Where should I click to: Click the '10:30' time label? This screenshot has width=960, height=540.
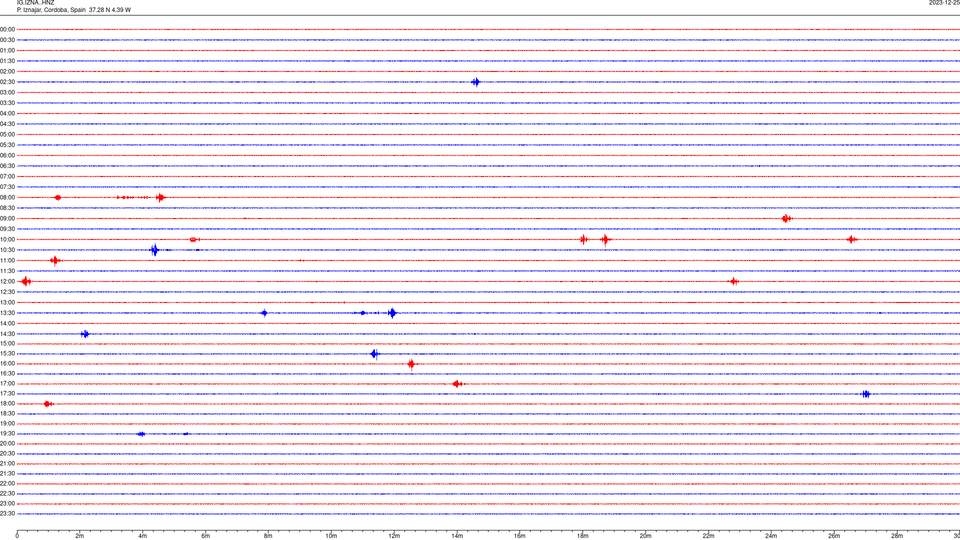[x=7, y=250]
